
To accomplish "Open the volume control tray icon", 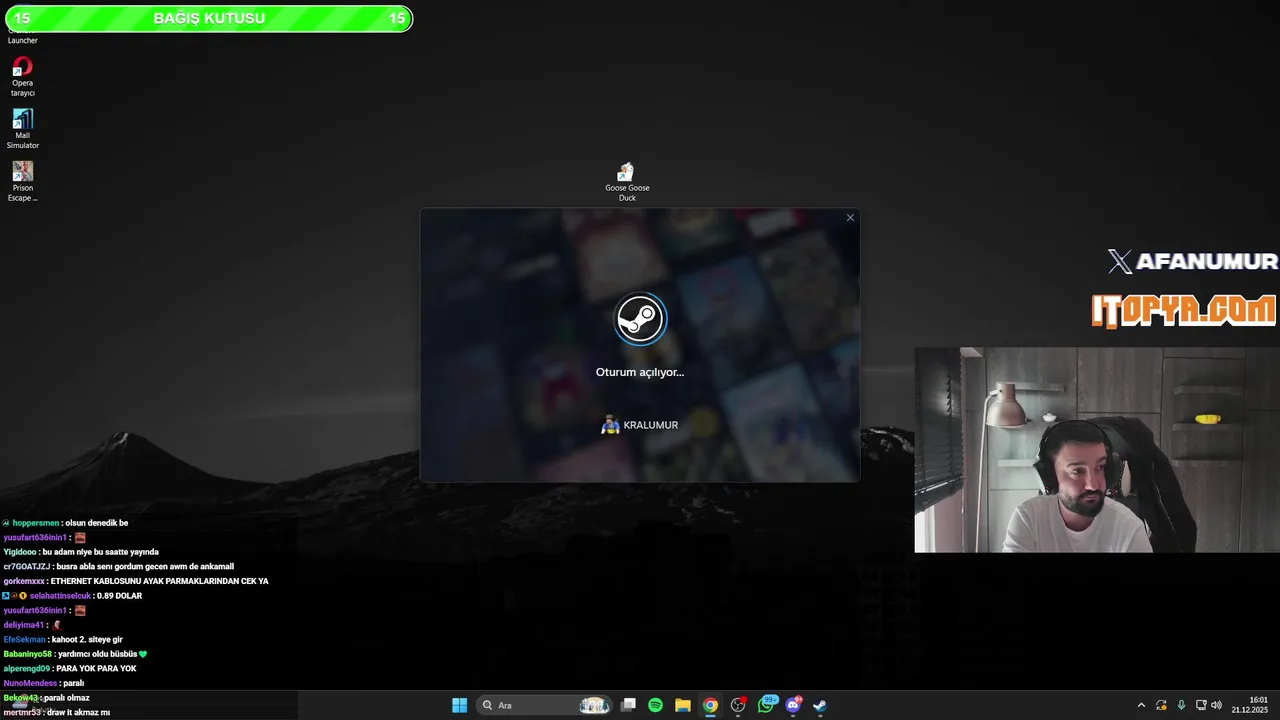I will [x=1217, y=705].
